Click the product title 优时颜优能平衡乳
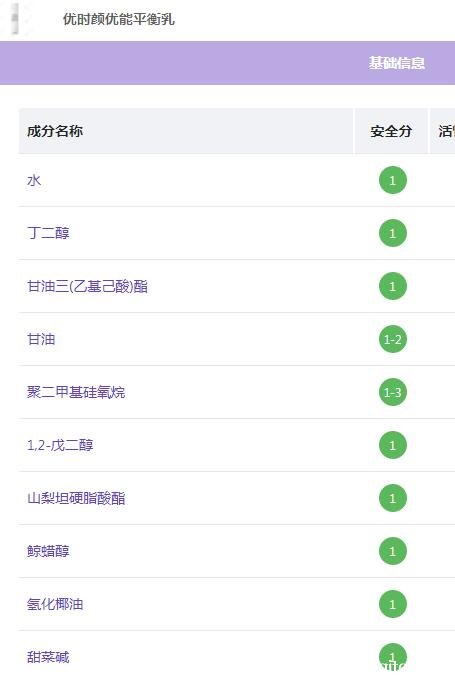Image resolution: width=455 pixels, height=681 pixels. point(119,19)
